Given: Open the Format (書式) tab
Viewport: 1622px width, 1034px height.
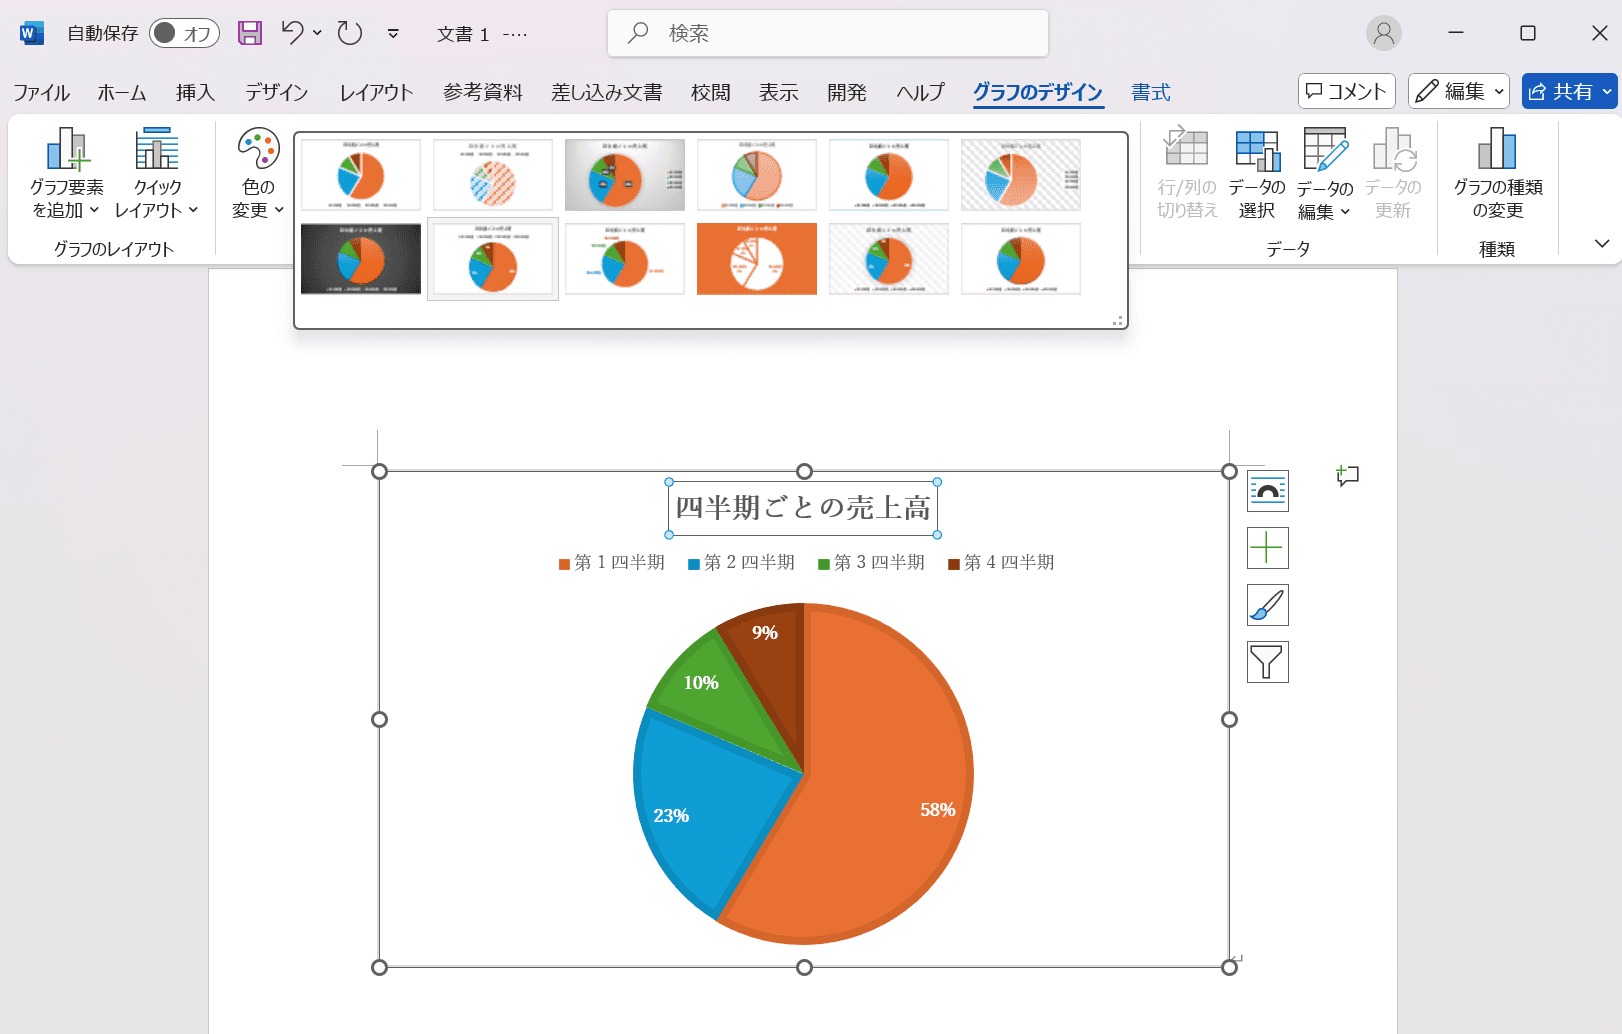Looking at the screenshot, I should click(x=1150, y=92).
